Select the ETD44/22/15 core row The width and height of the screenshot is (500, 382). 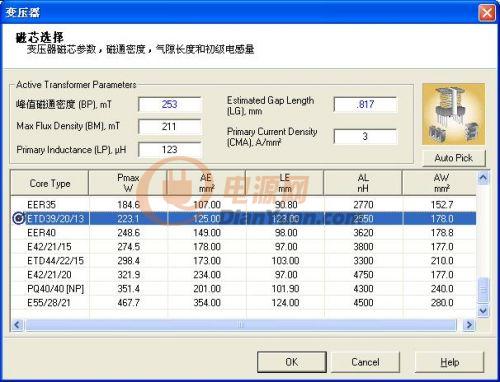[243, 261]
